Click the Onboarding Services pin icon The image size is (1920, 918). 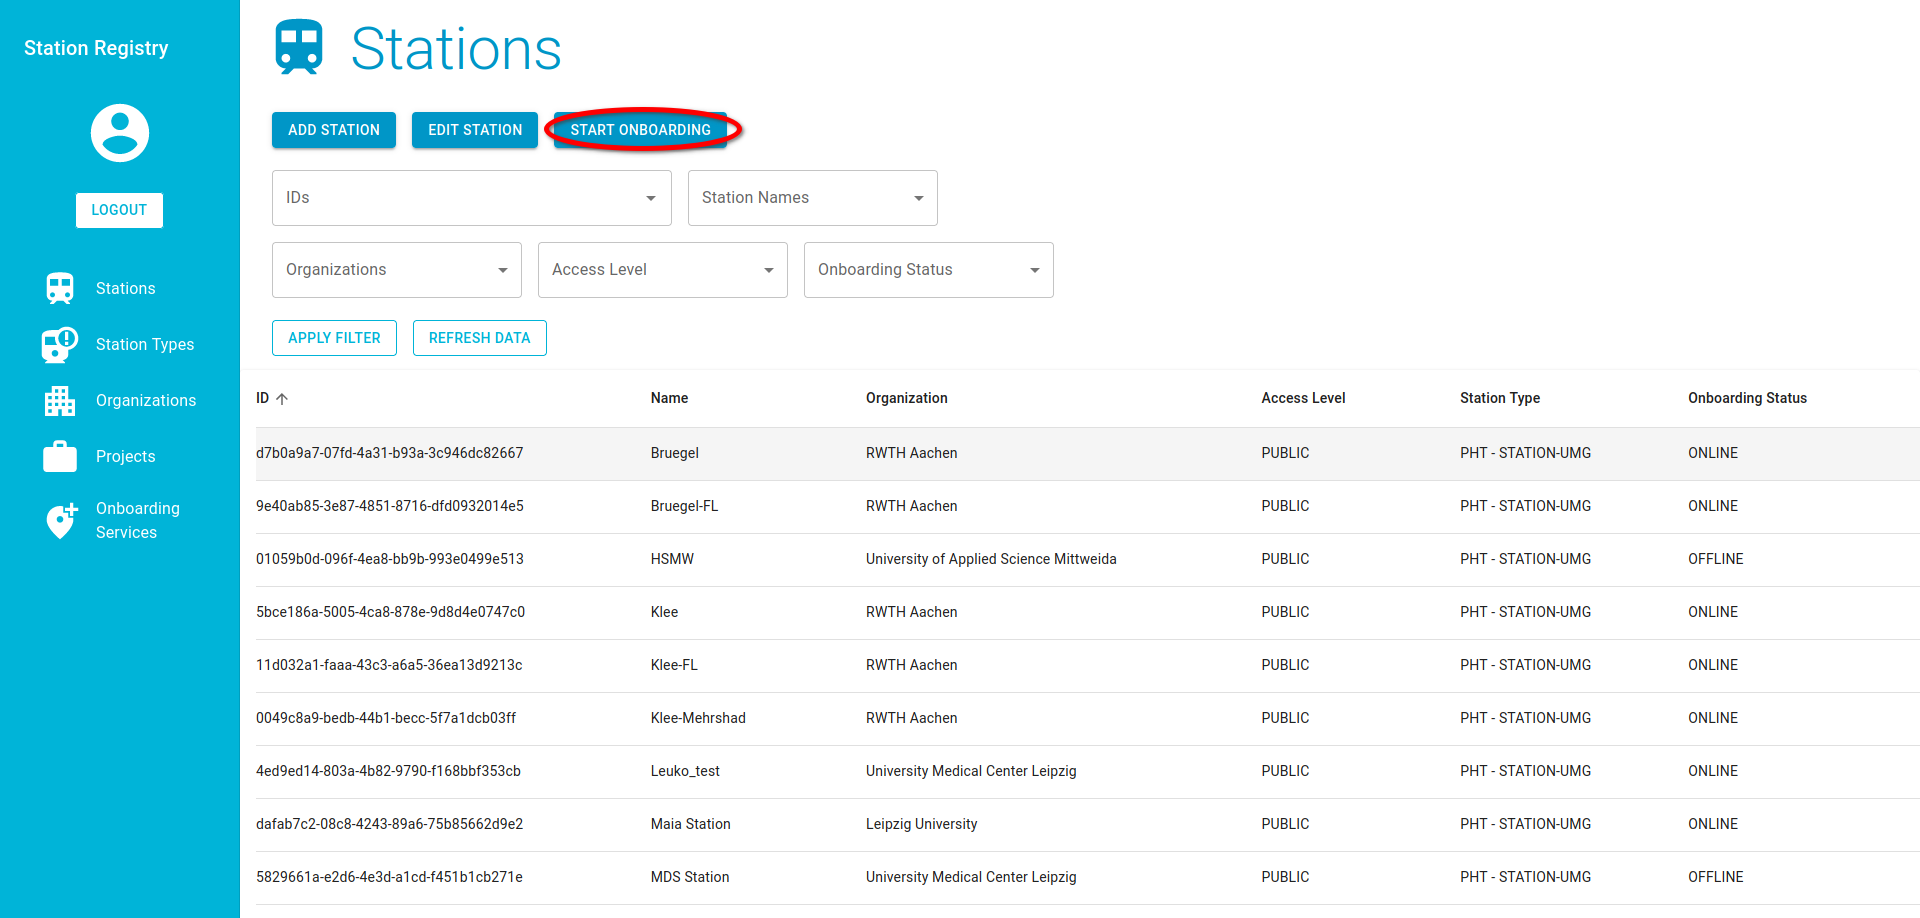[61, 520]
